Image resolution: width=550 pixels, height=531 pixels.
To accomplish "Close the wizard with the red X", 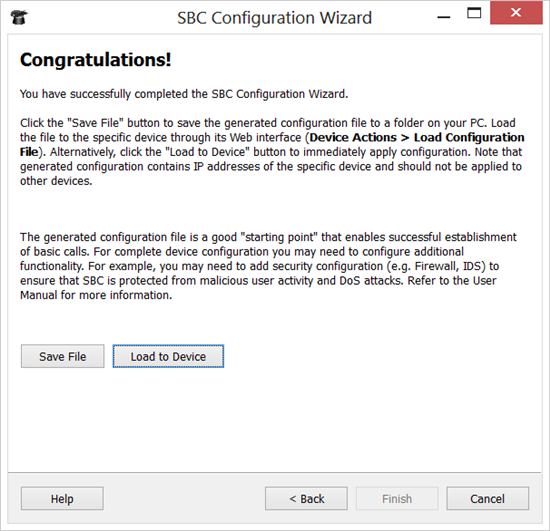I will (516, 13).
